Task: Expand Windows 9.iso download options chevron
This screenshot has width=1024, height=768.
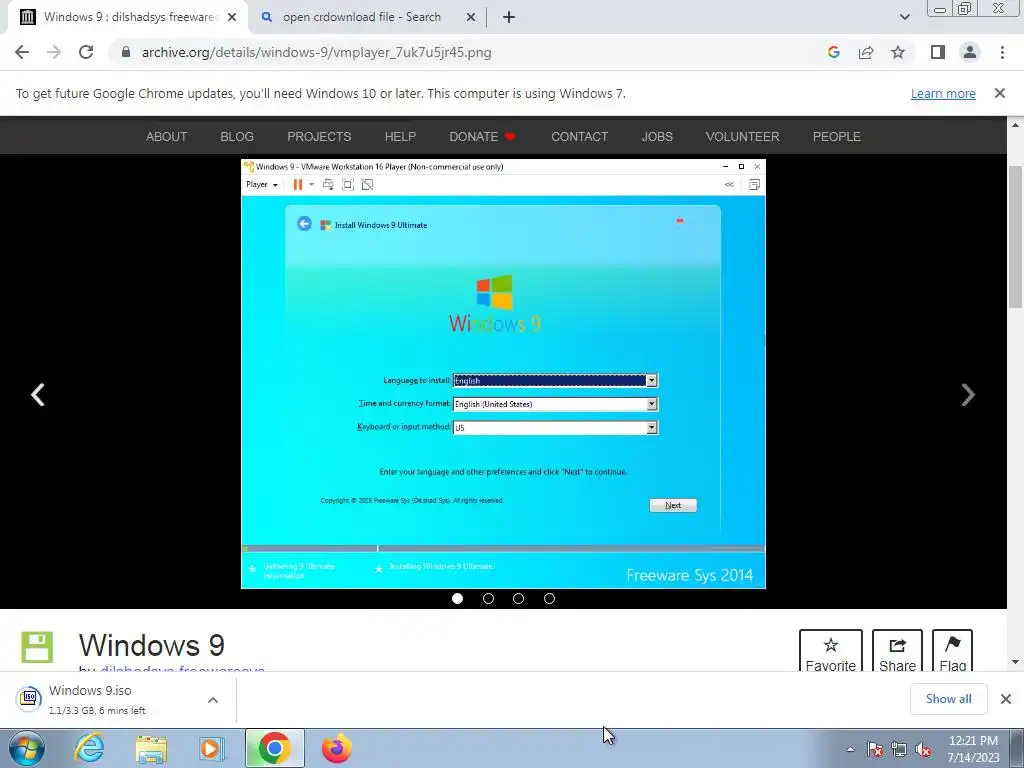Action: [x=213, y=699]
